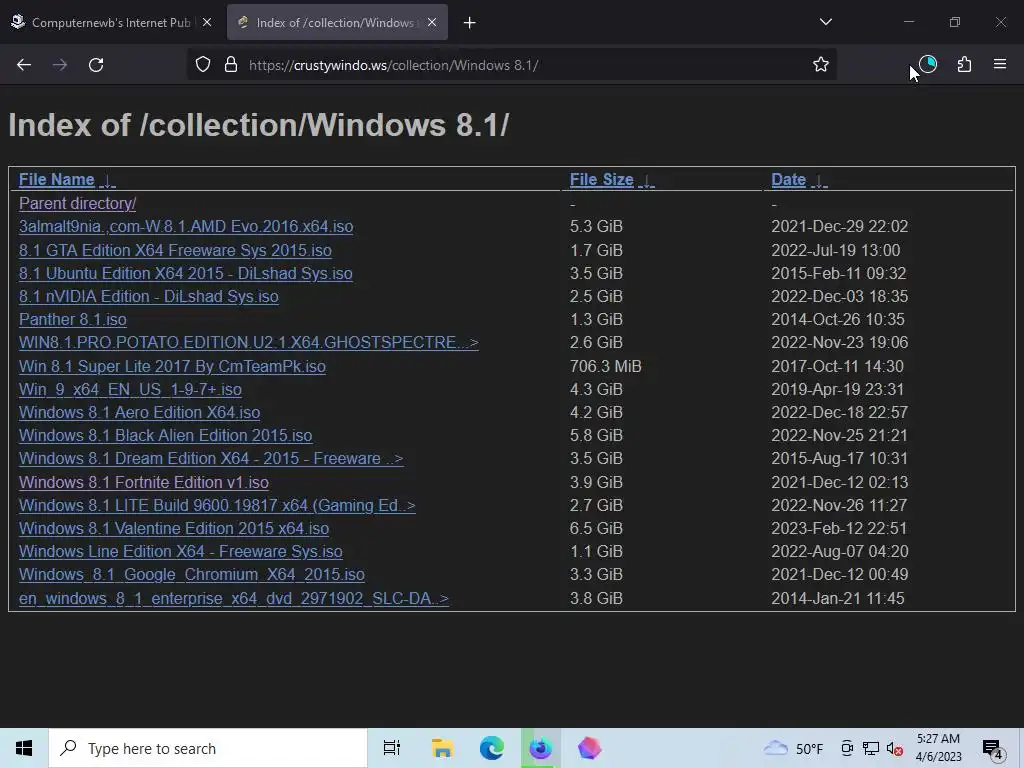Launch Microsoft Edge from the taskbar

492,748
